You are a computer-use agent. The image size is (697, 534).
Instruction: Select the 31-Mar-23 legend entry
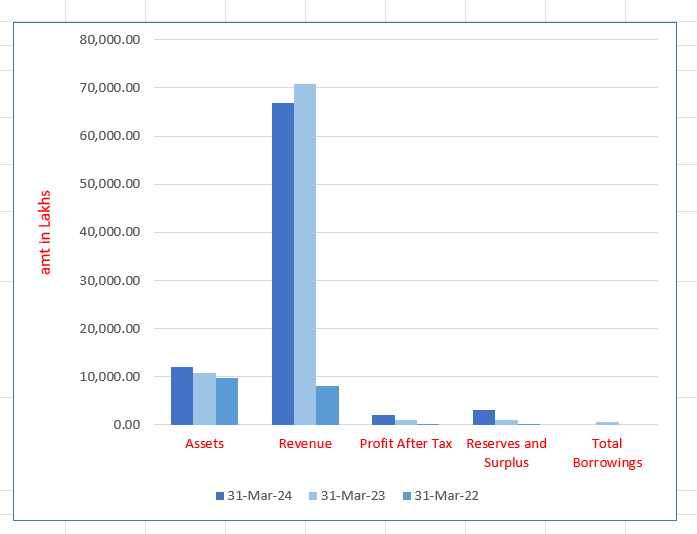(347, 496)
